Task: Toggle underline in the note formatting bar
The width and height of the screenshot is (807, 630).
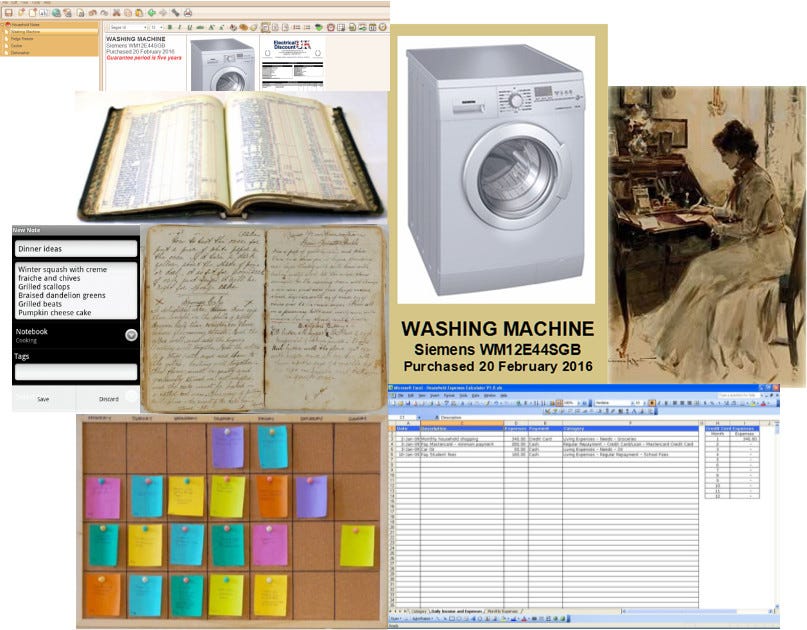Action: [189, 27]
